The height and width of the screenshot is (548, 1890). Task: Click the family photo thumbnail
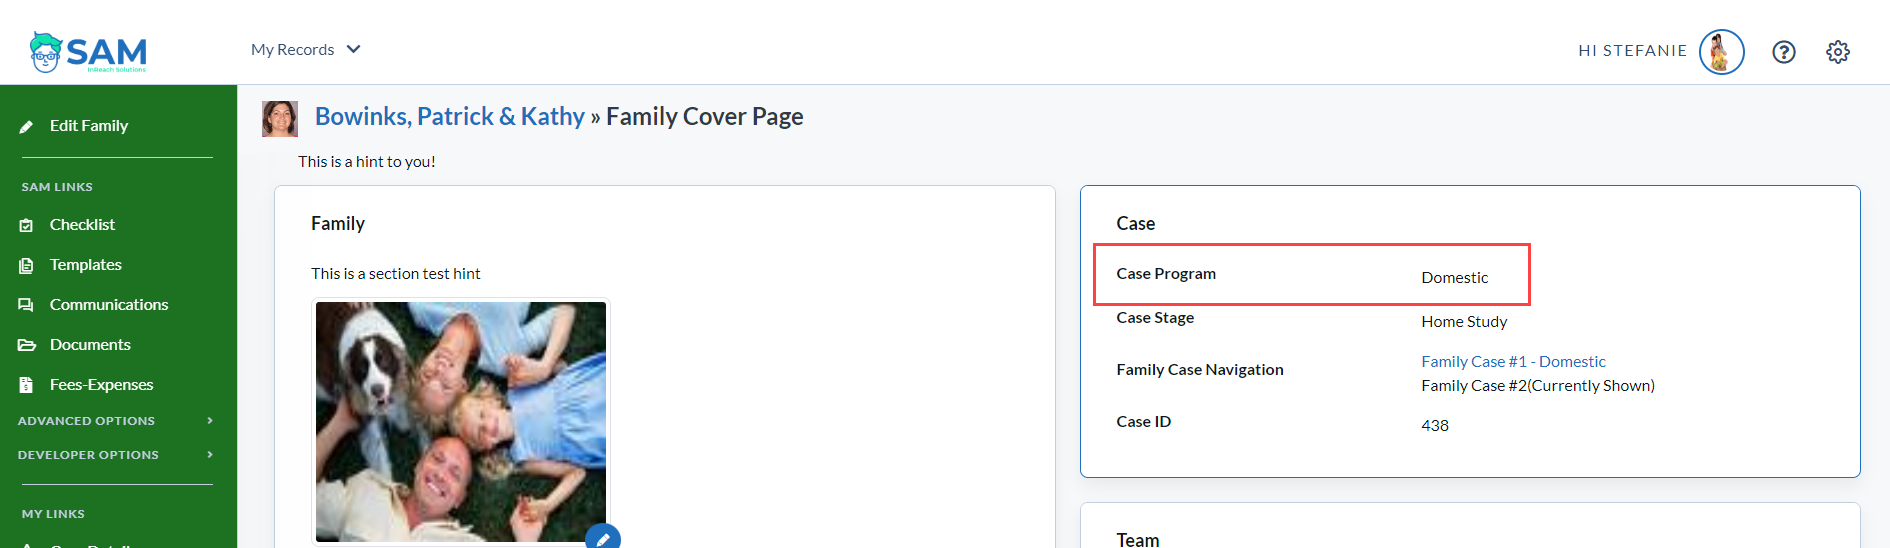(x=460, y=421)
